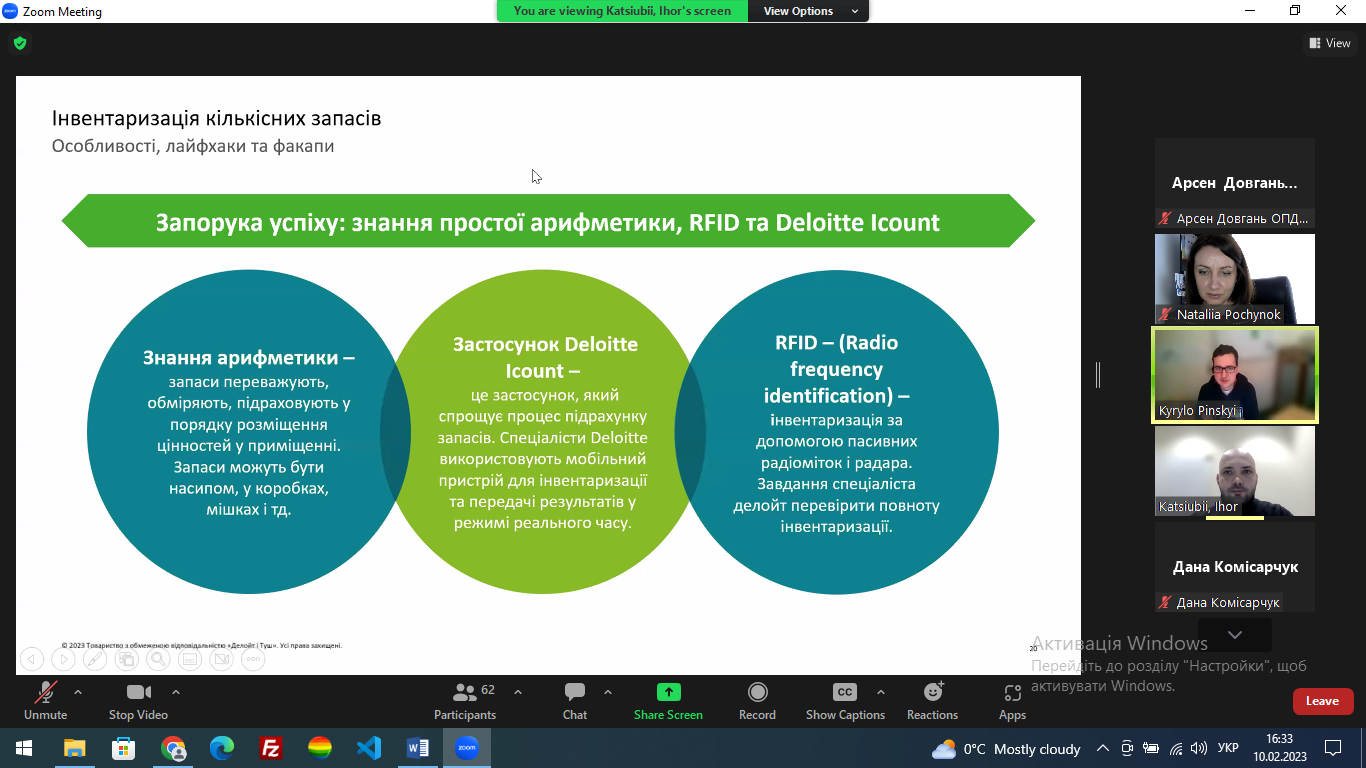Open File Explorer from the taskbar

[x=75, y=748]
